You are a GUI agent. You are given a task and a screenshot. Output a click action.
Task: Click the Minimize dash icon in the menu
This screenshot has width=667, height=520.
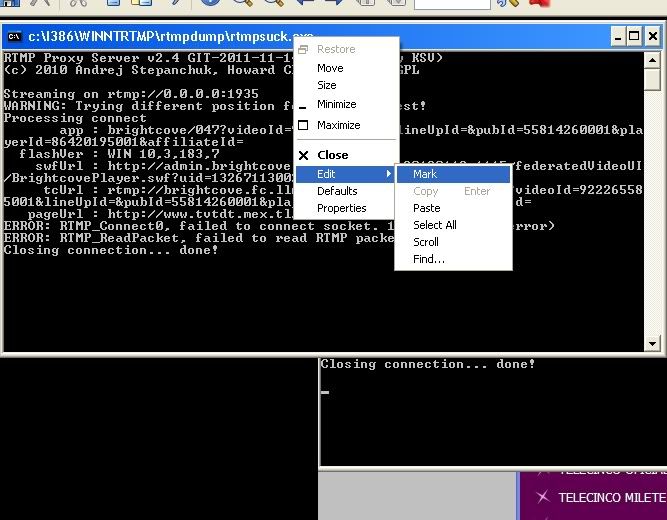(303, 105)
